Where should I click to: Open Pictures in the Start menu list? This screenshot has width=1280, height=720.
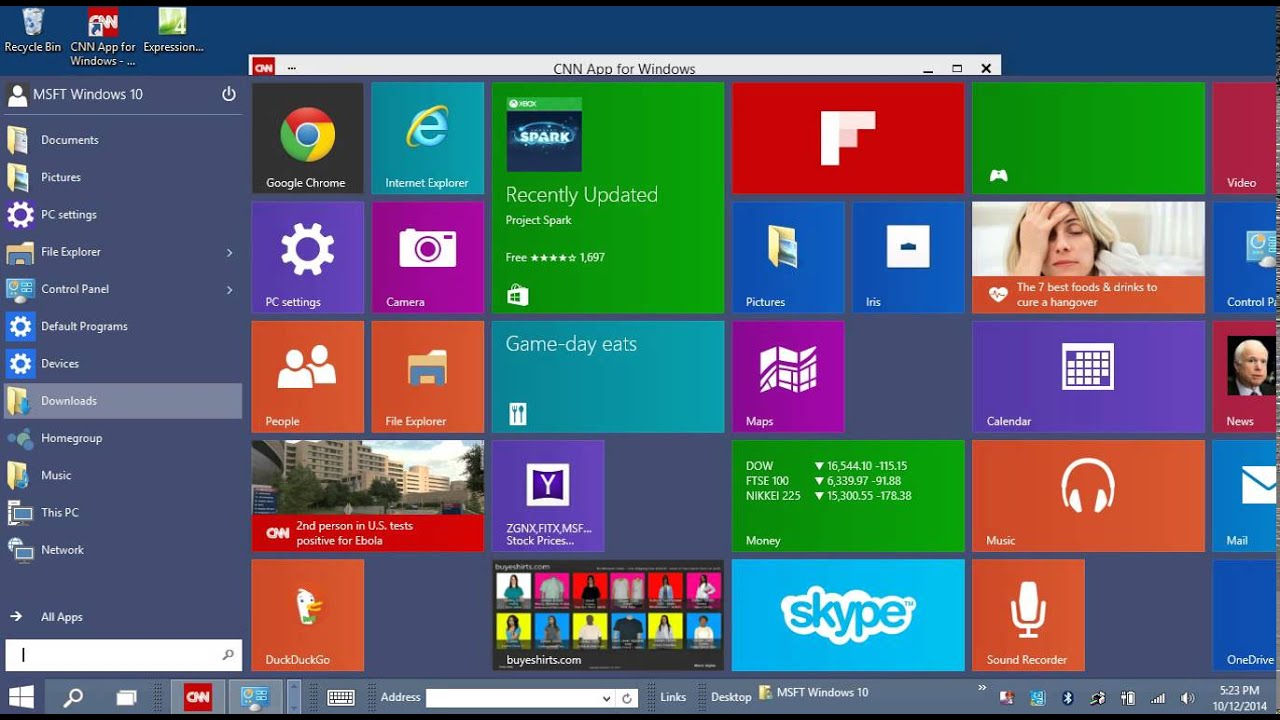tap(123, 177)
